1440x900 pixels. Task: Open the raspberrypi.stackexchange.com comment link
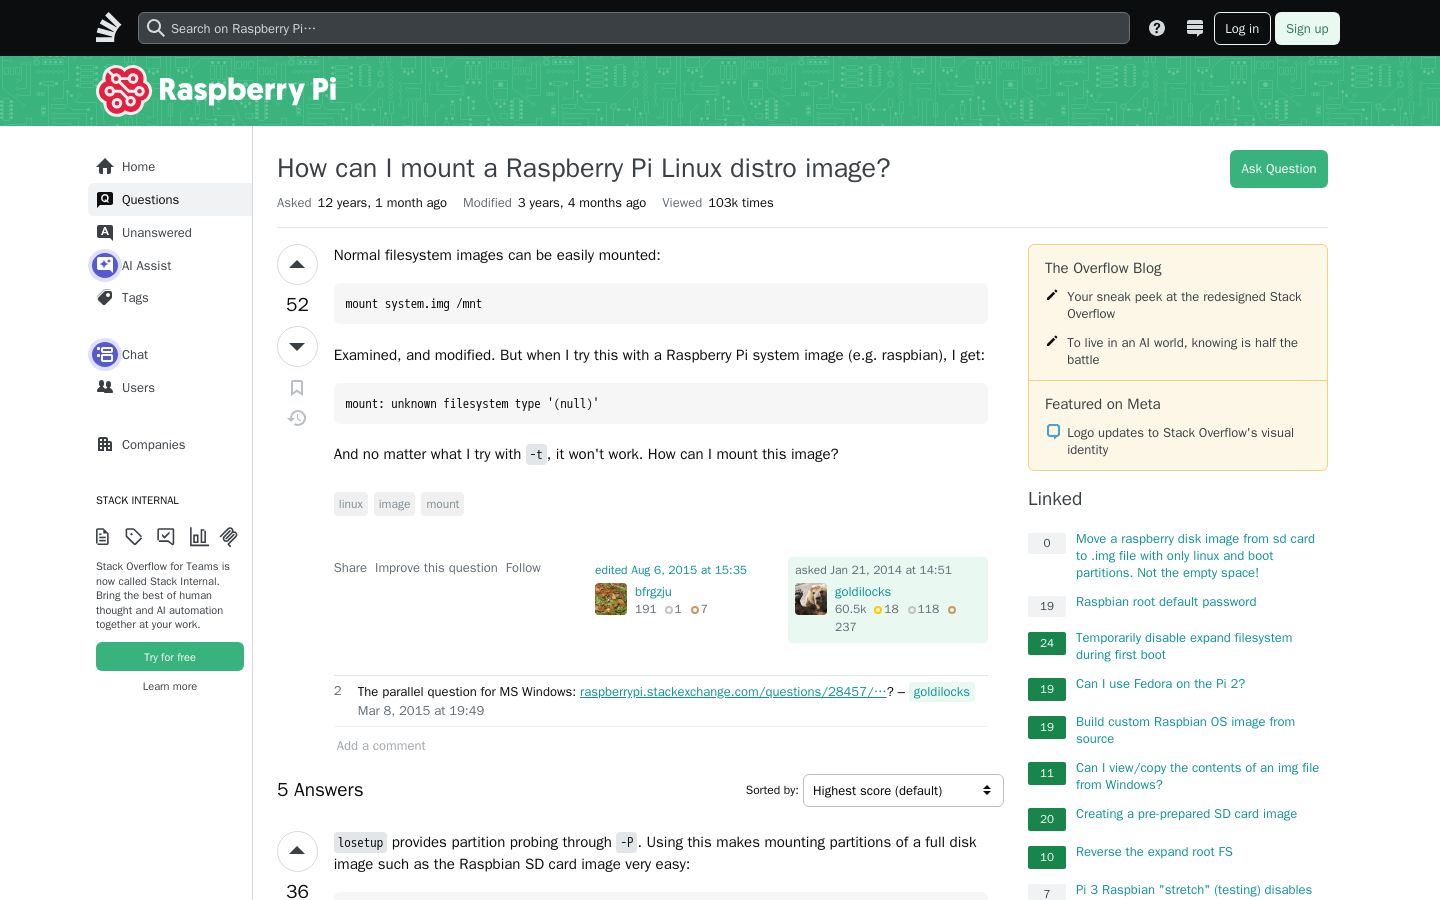pyautogui.click(x=733, y=692)
